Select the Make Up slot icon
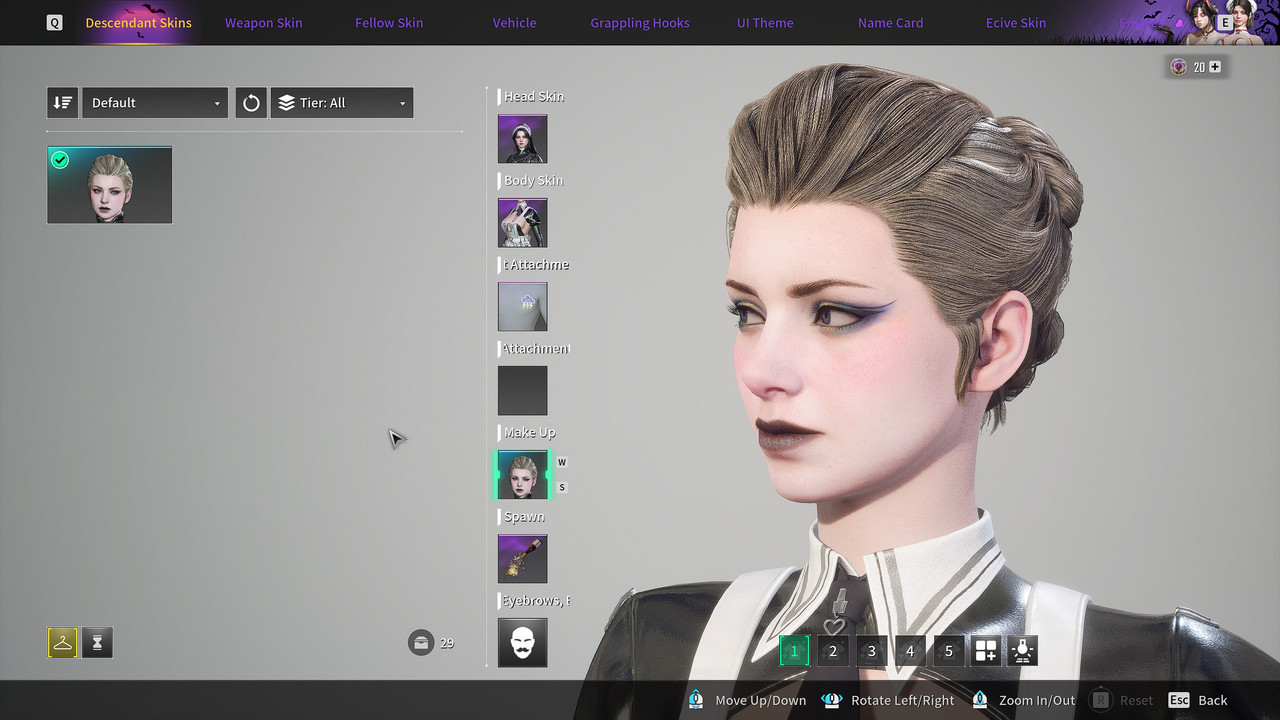This screenshot has width=1280, height=720. (522, 475)
